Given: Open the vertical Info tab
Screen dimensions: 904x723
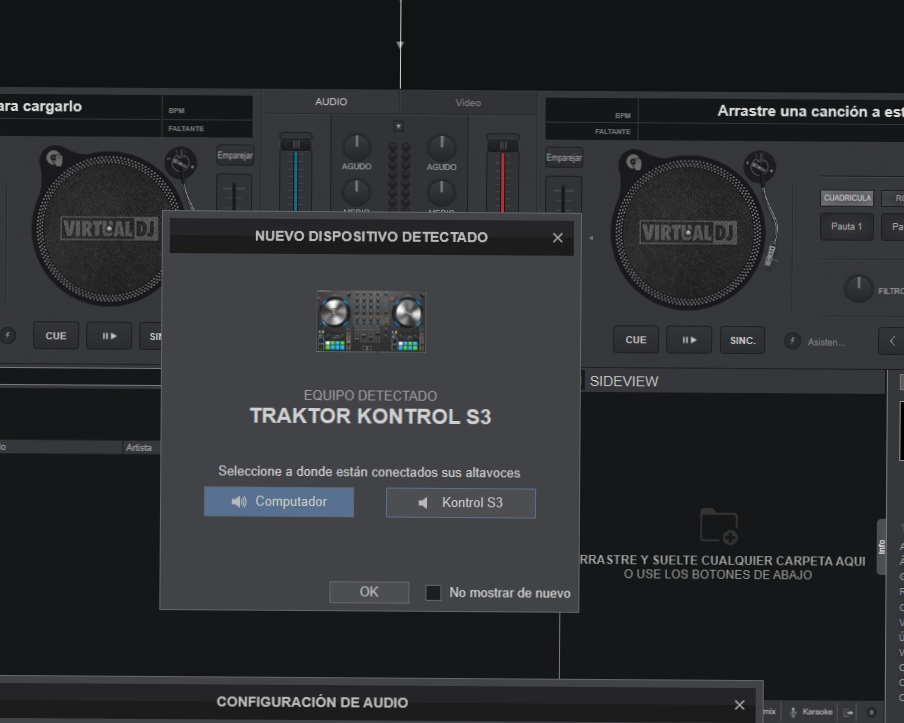Looking at the screenshot, I should coord(882,547).
